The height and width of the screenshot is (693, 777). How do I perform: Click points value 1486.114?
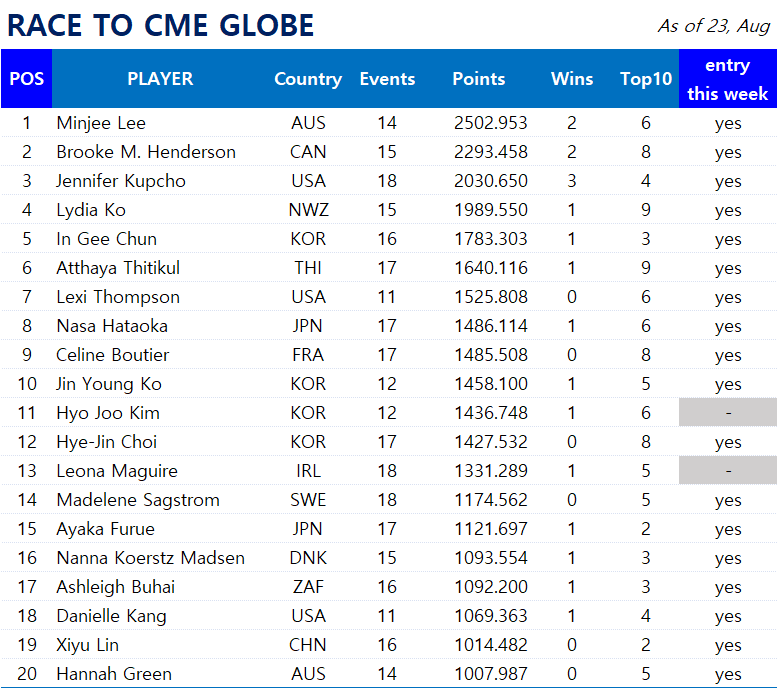tap(491, 326)
